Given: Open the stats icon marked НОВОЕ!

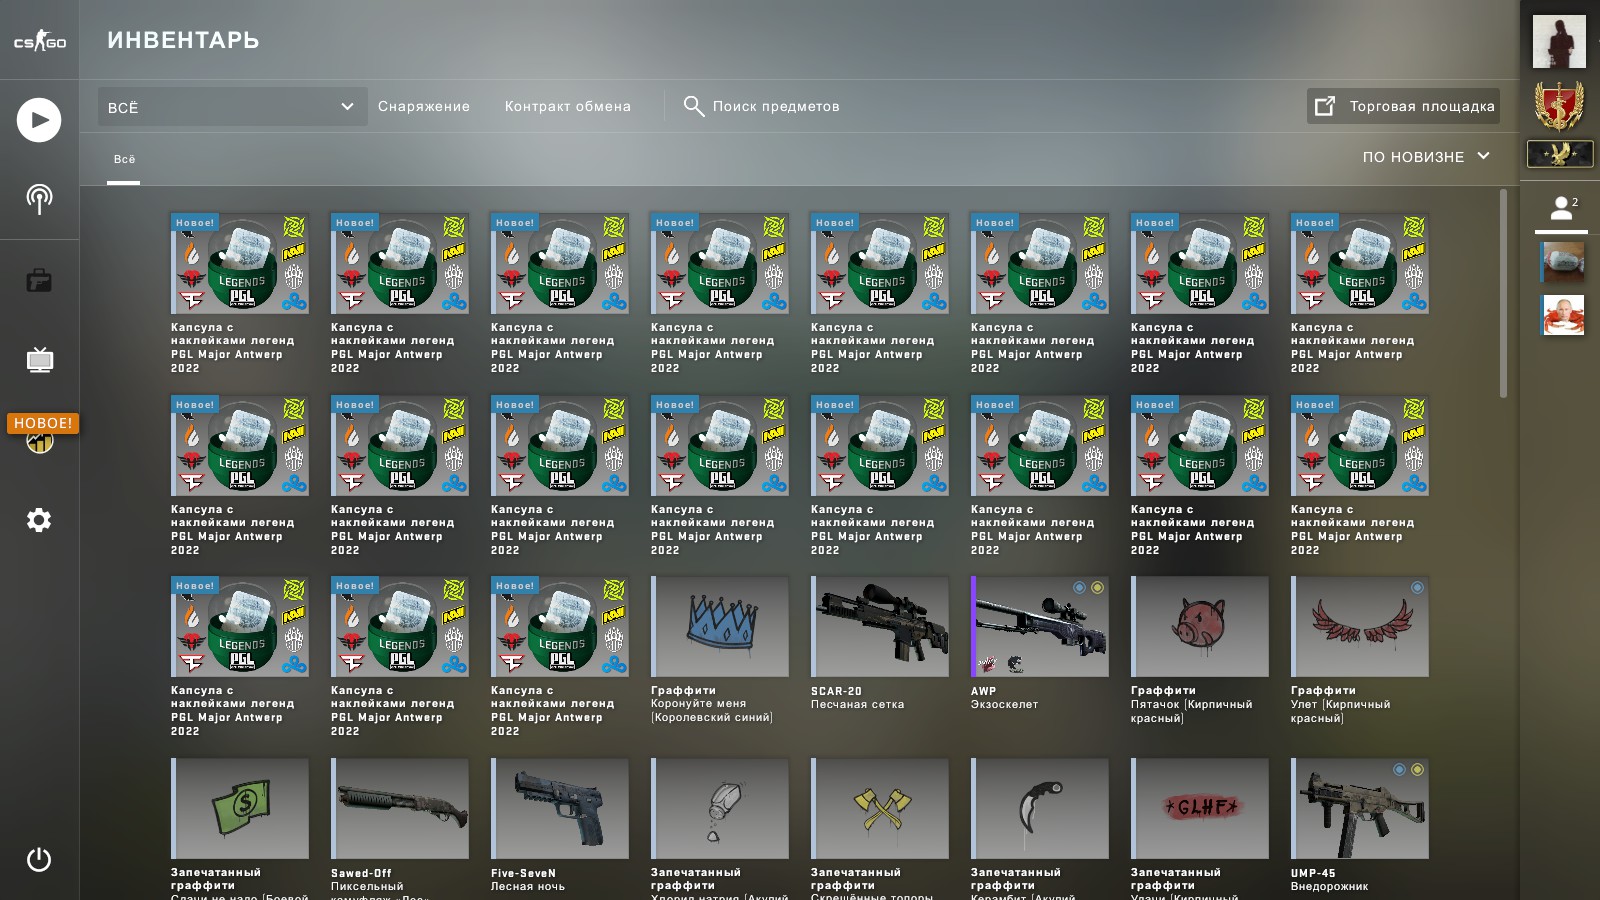Looking at the screenshot, I should (x=40, y=440).
